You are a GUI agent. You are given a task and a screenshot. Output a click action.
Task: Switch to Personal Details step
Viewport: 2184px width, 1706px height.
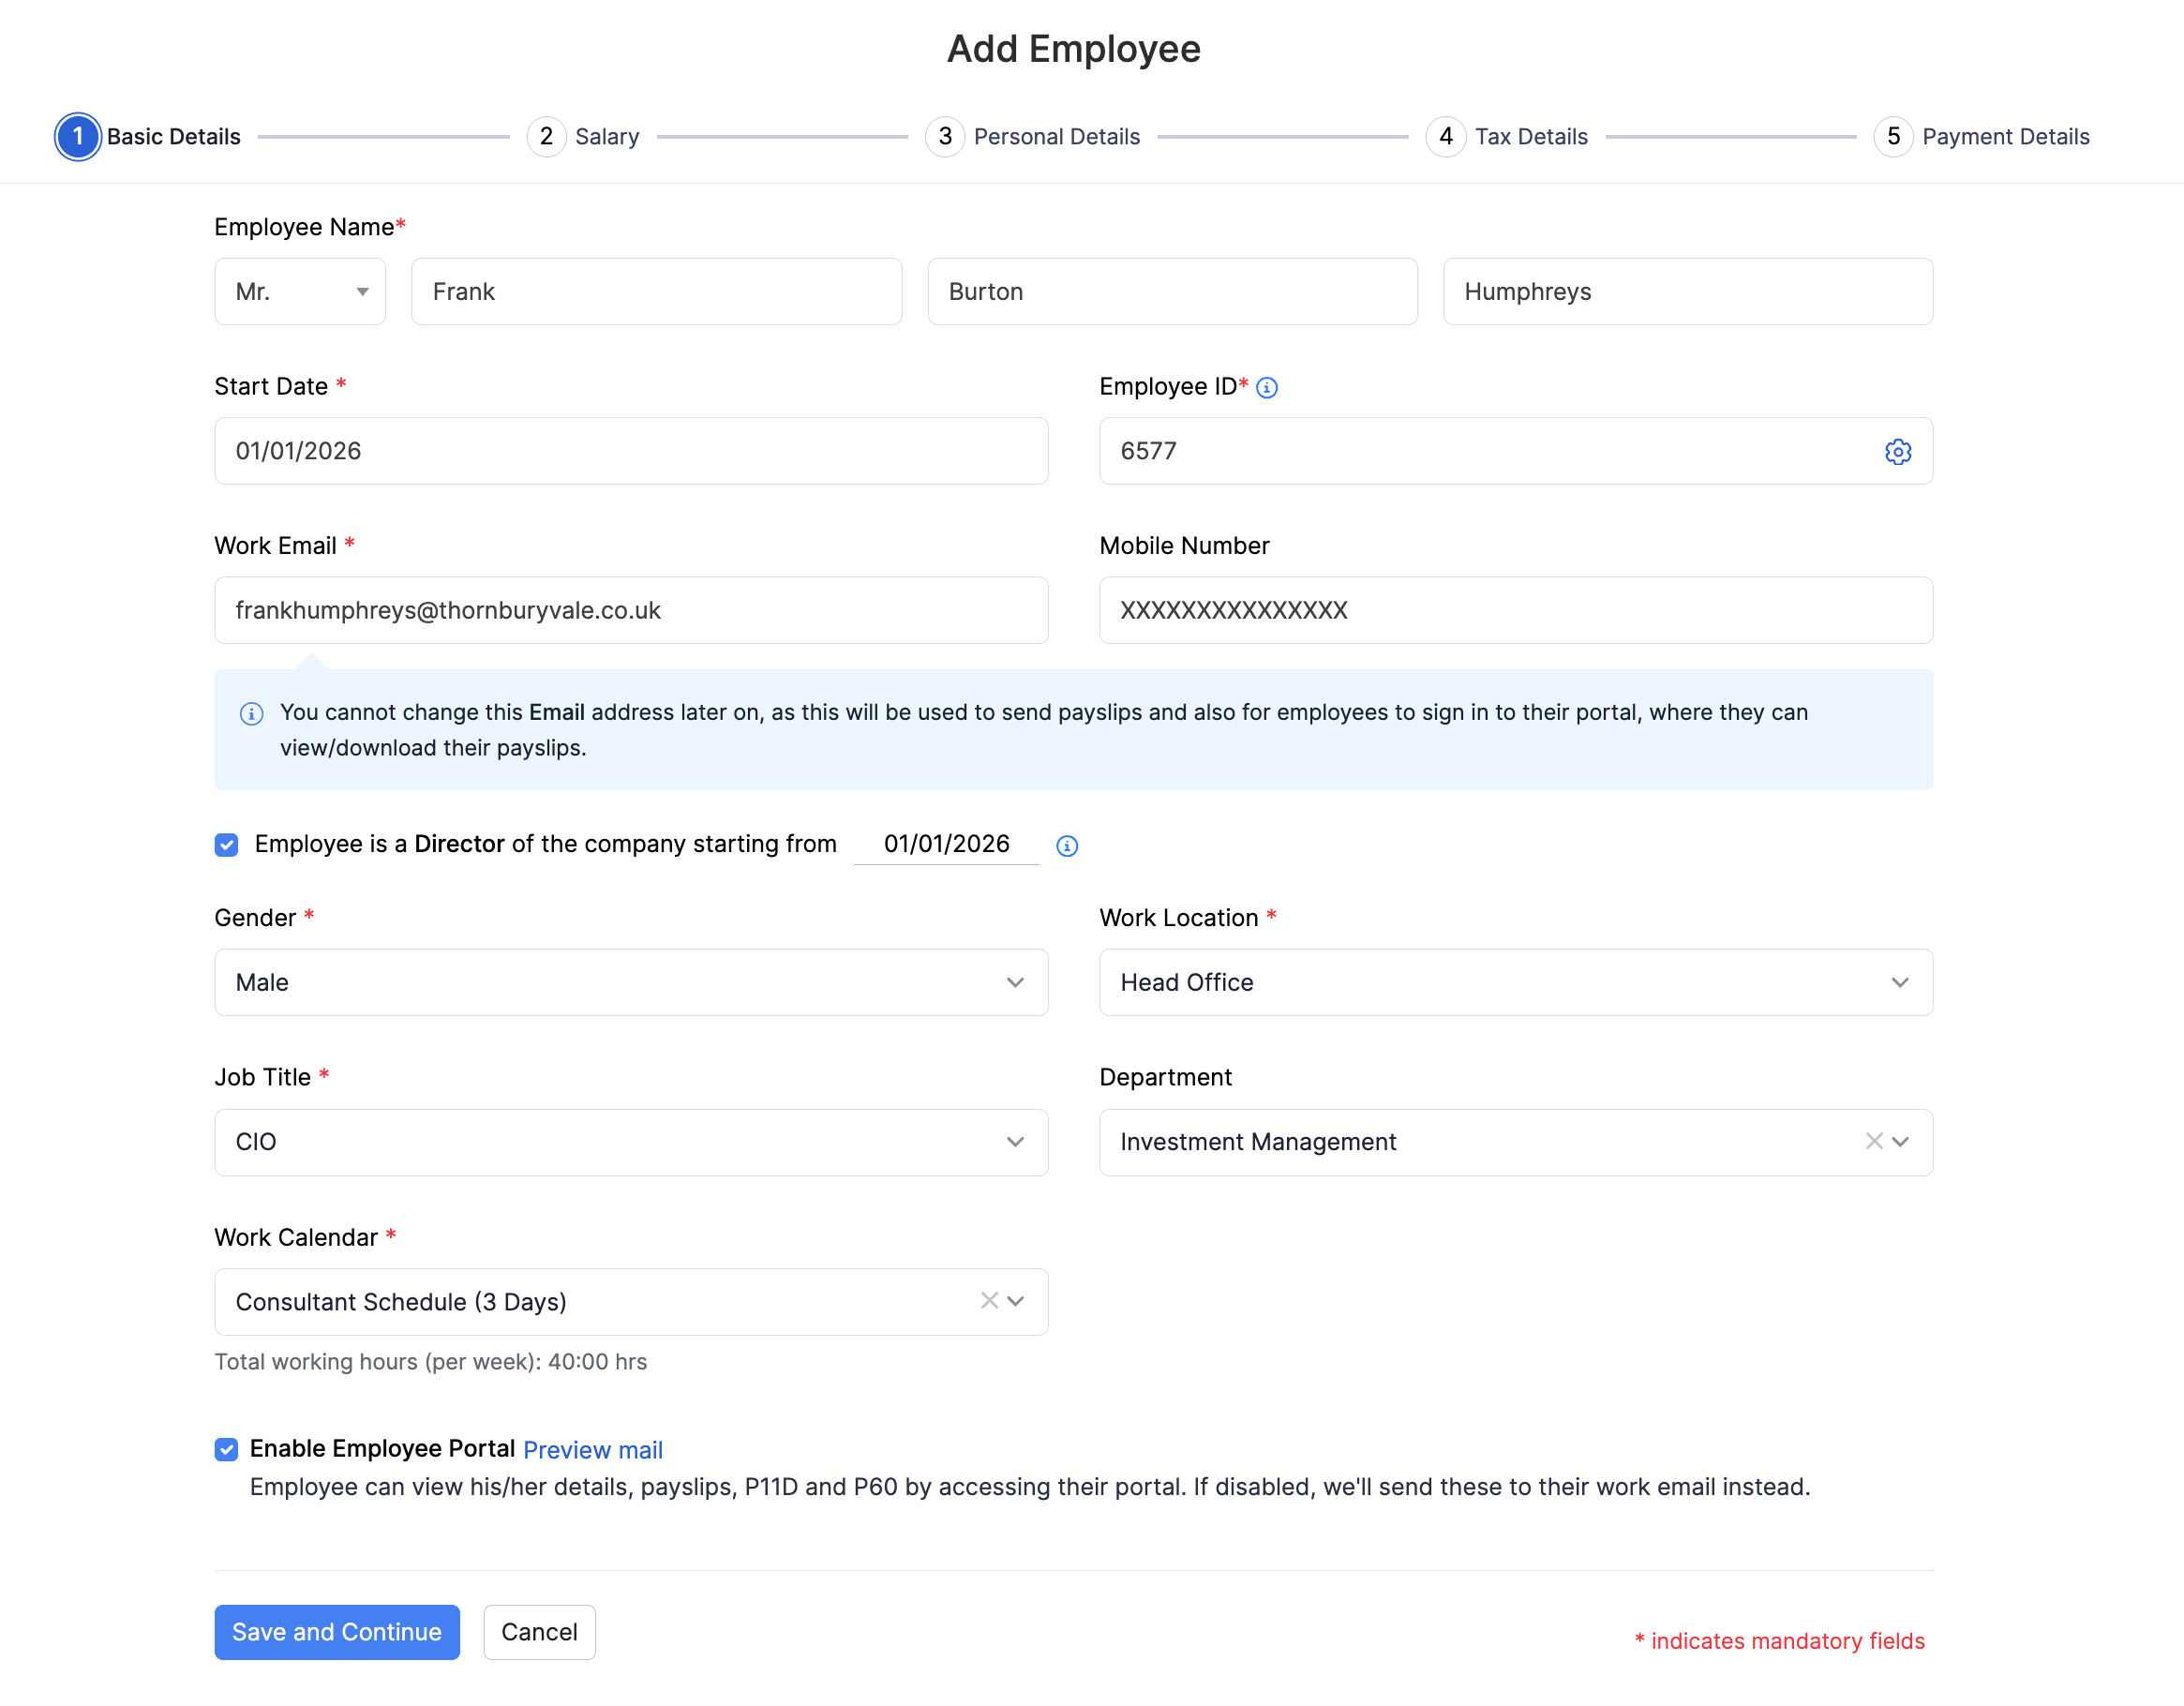[1033, 137]
